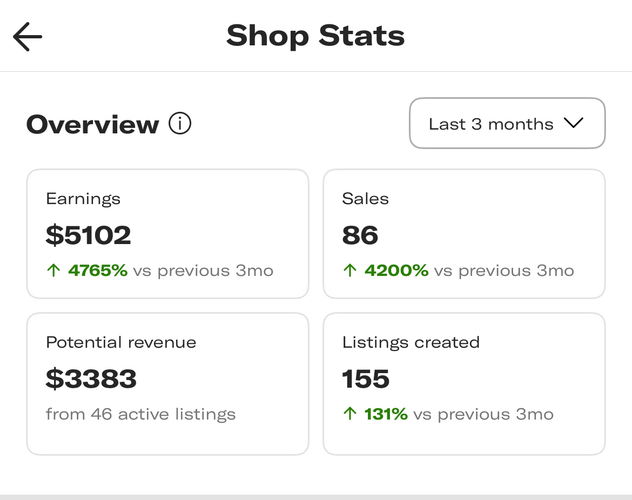Click the green up arrow under Sales

click(349, 271)
